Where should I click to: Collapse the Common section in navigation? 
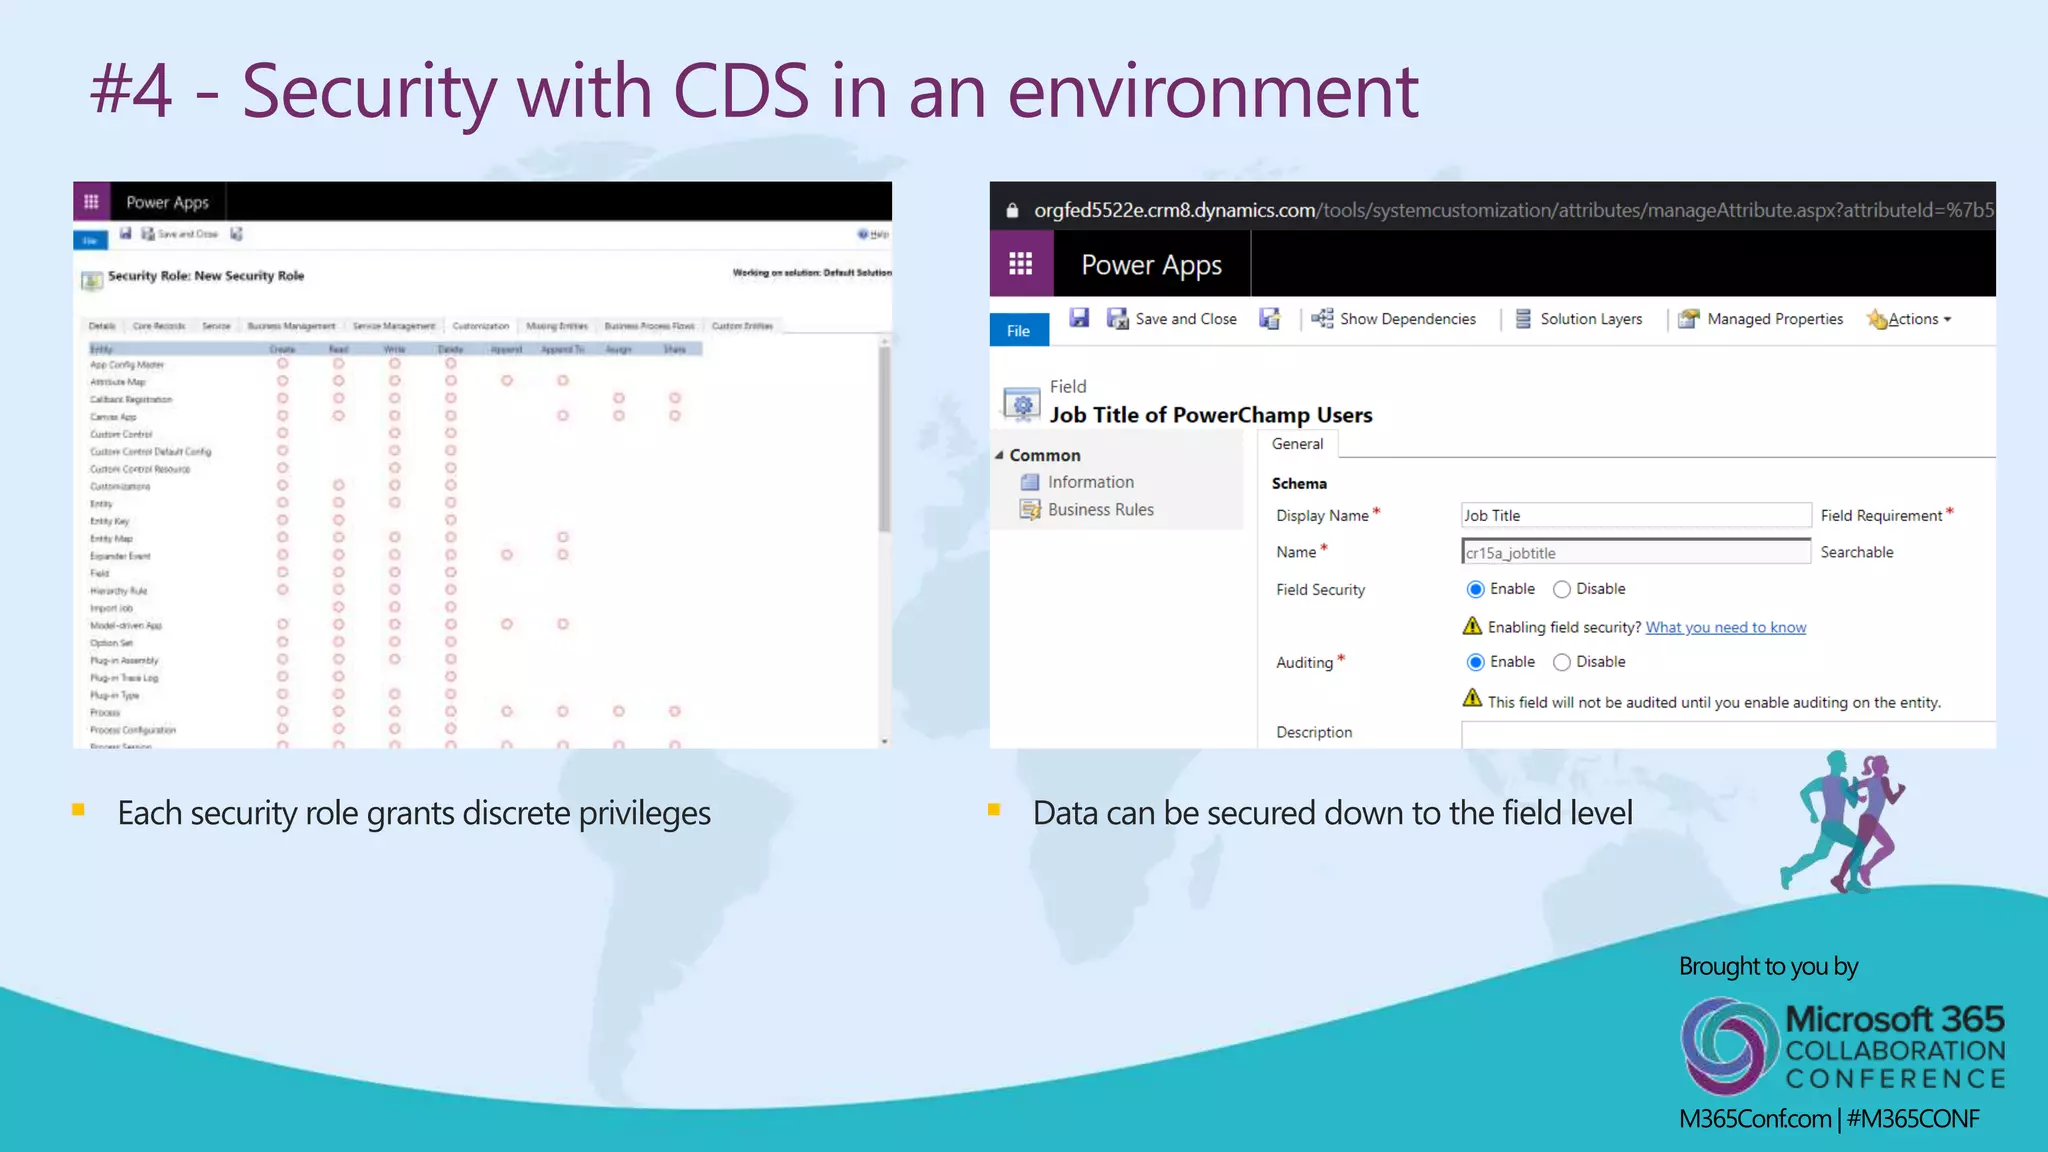999,455
